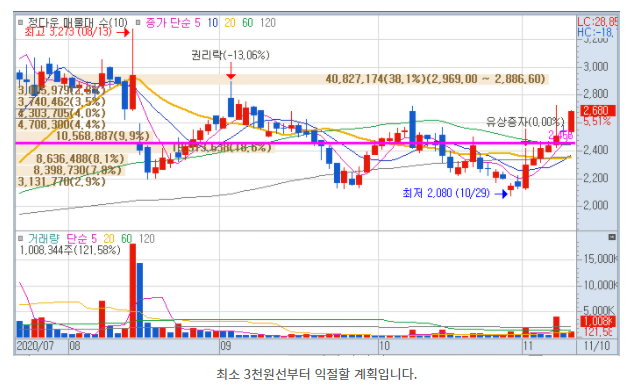Click the small button at volume panel's top-right corner
The image size is (639, 391).
612,237
